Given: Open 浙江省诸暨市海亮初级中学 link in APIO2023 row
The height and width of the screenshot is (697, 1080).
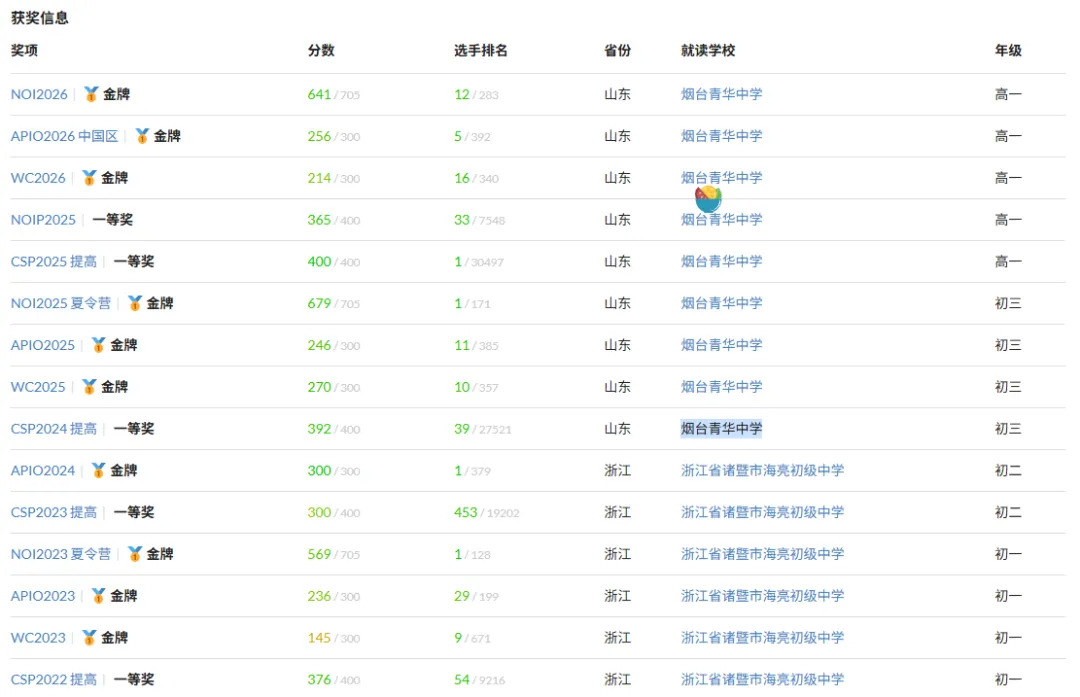Looking at the screenshot, I should pyautogui.click(x=762, y=596).
